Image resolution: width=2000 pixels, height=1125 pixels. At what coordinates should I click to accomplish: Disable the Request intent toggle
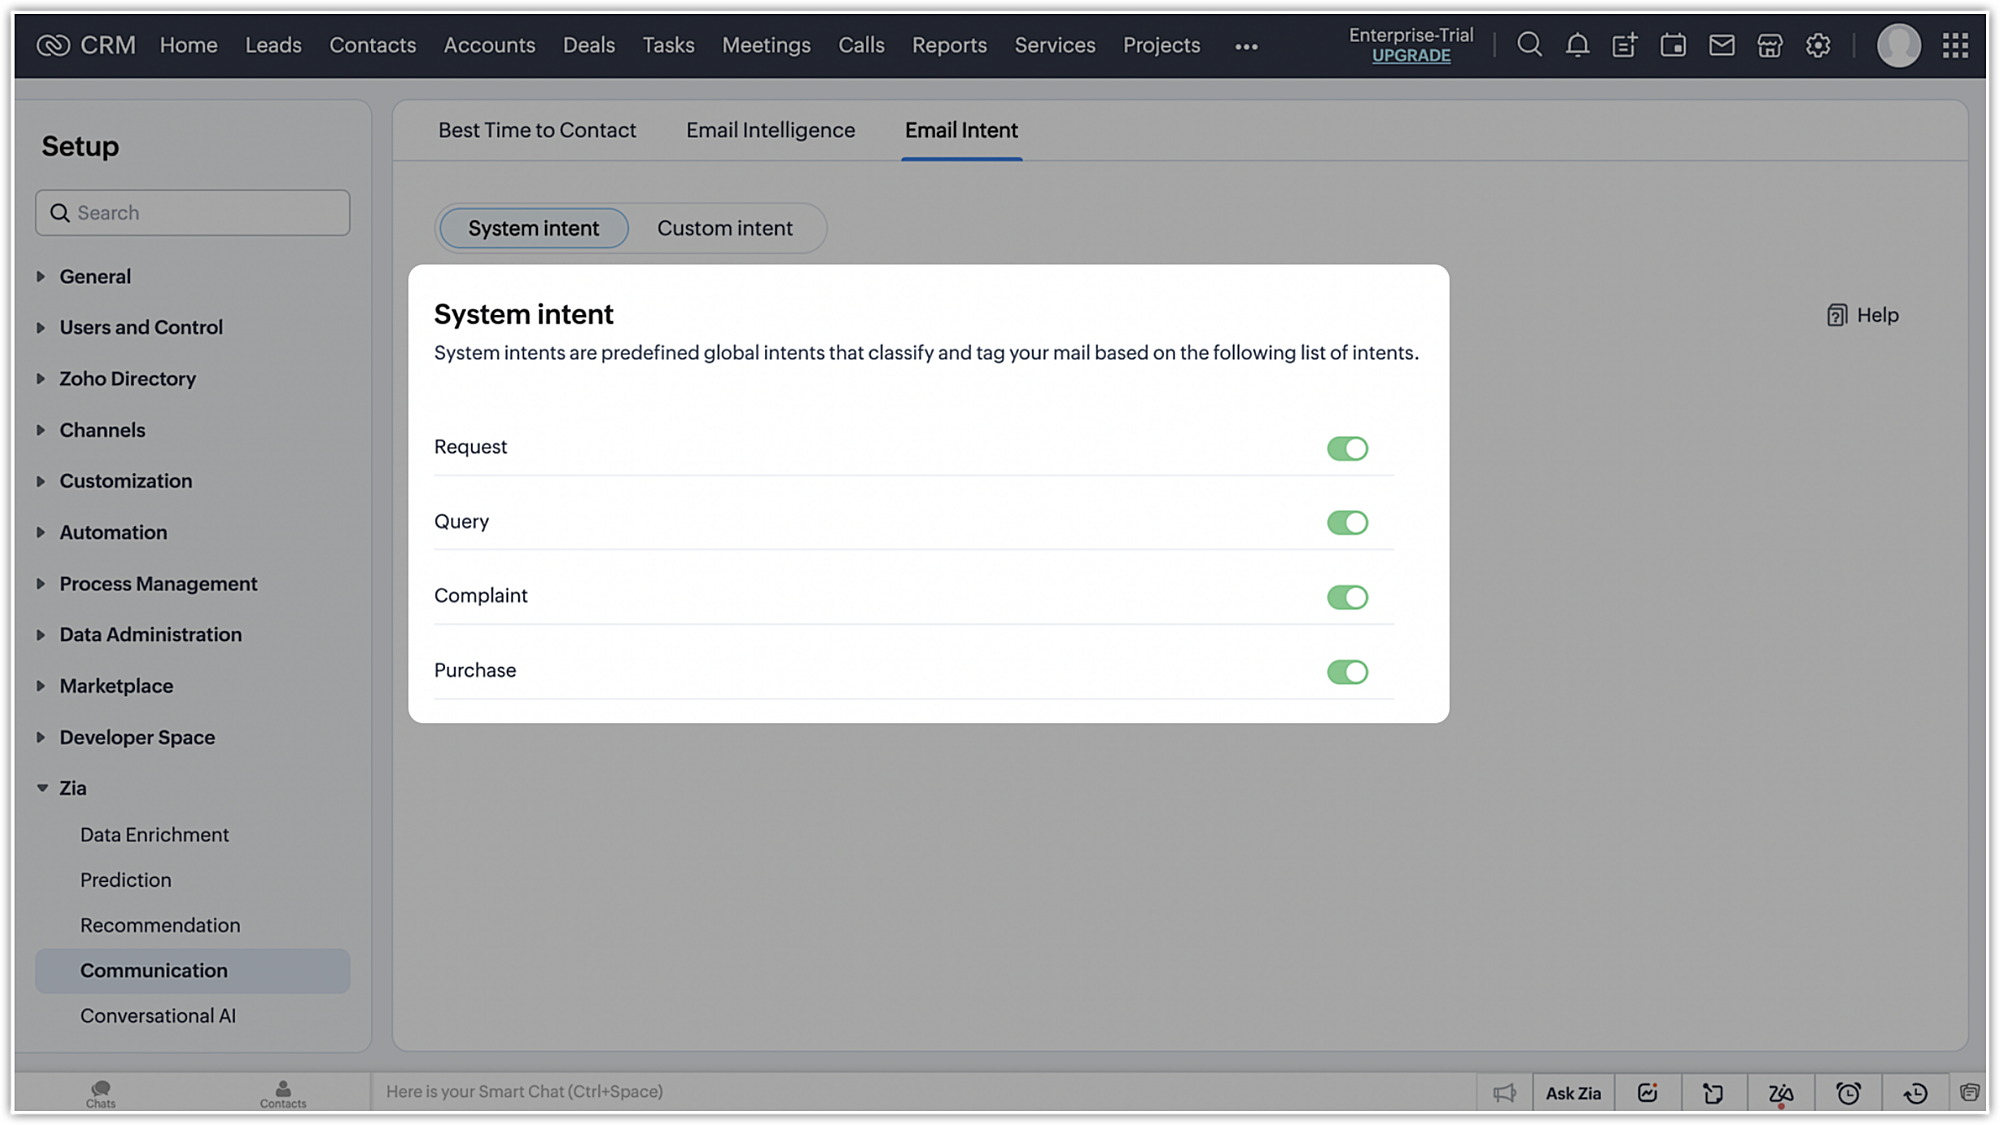click(1347, 448)
